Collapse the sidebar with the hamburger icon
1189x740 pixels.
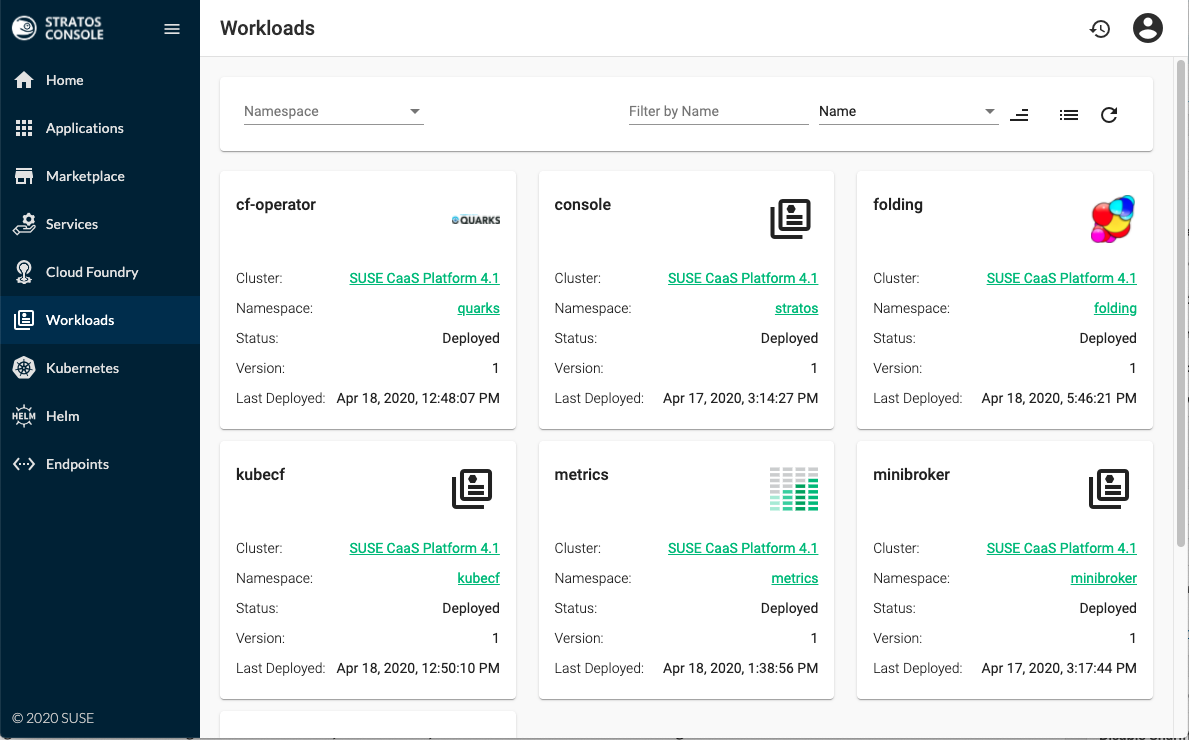(x=172, y=29)
